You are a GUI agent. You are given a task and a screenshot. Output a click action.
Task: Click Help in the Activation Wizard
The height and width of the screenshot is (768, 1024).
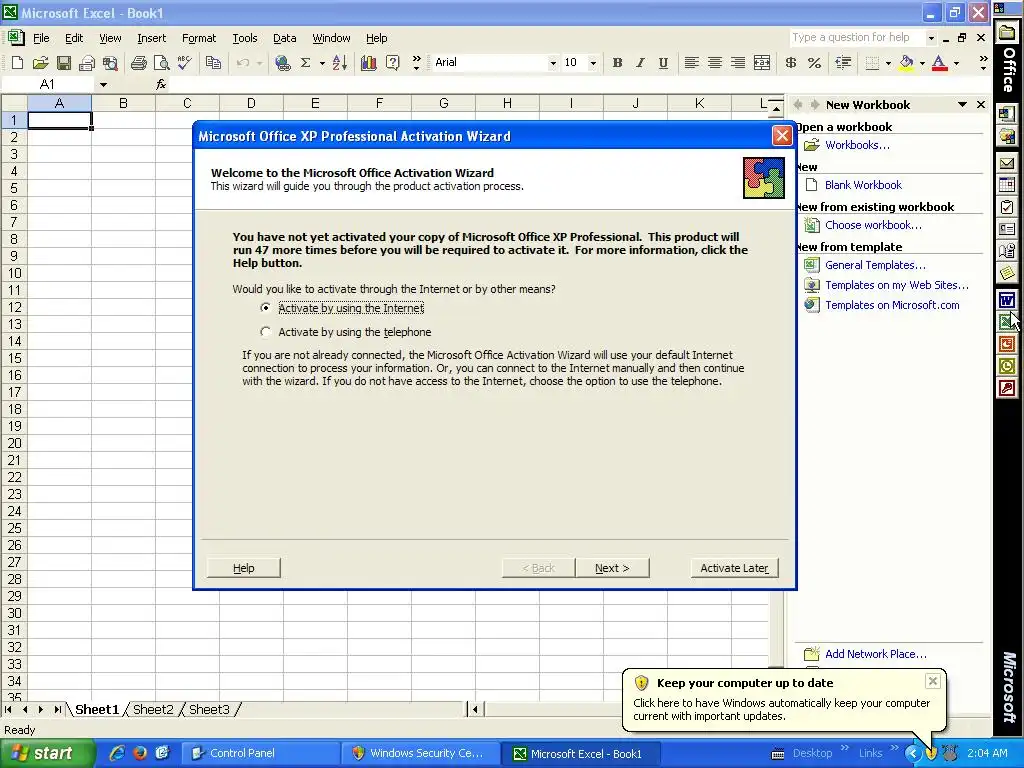click(x=244, y=568)
